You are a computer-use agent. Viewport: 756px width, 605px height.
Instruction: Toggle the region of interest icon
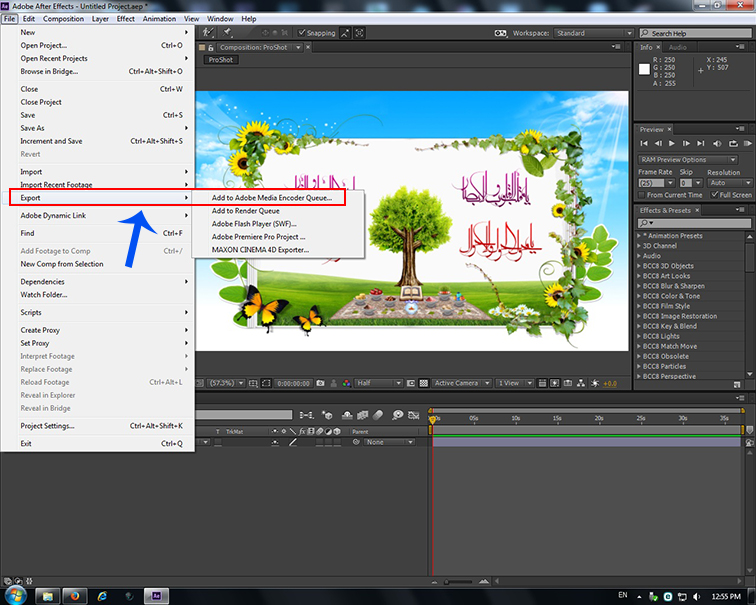(411, 383)
